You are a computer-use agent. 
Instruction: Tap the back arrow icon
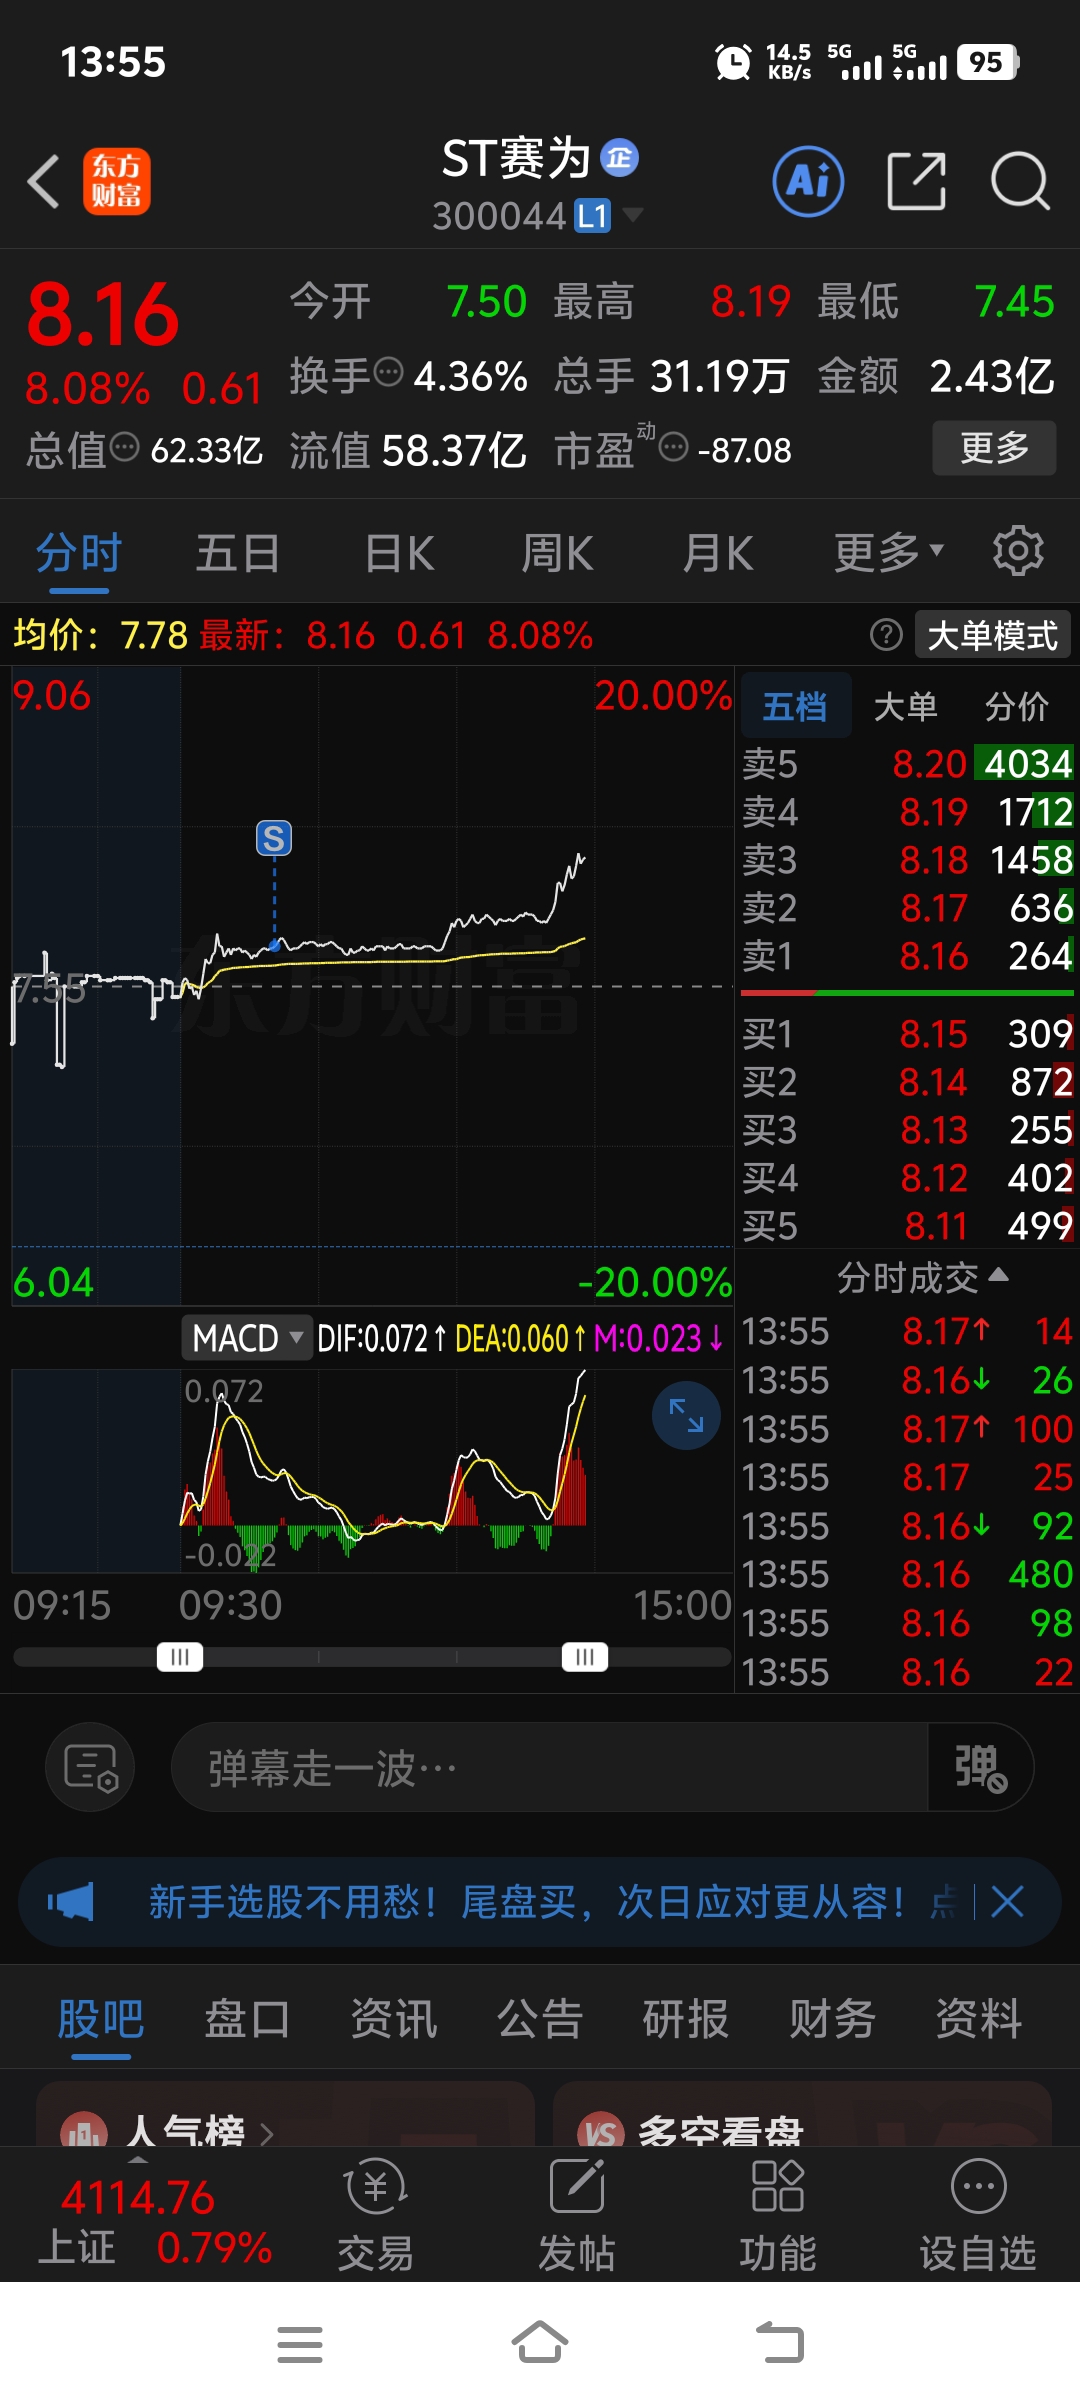point(44,182)
